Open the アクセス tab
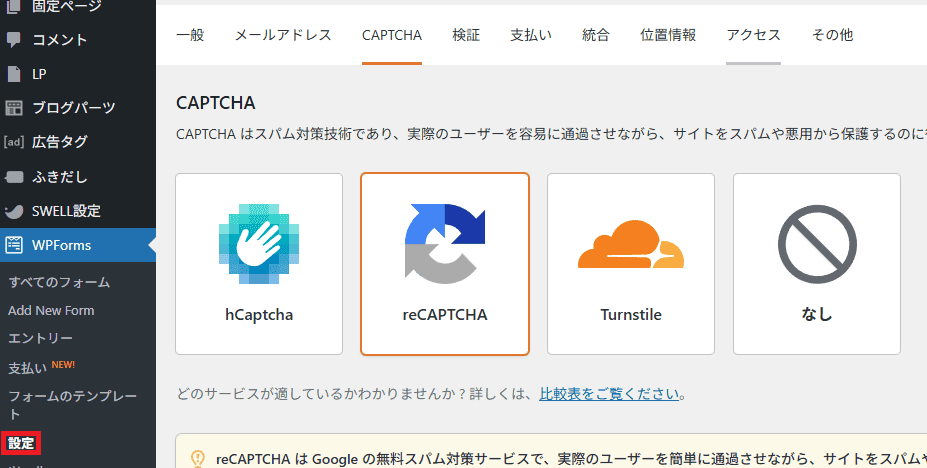The width and height of the screenshot is (927, 468). [x=754, y=35]
